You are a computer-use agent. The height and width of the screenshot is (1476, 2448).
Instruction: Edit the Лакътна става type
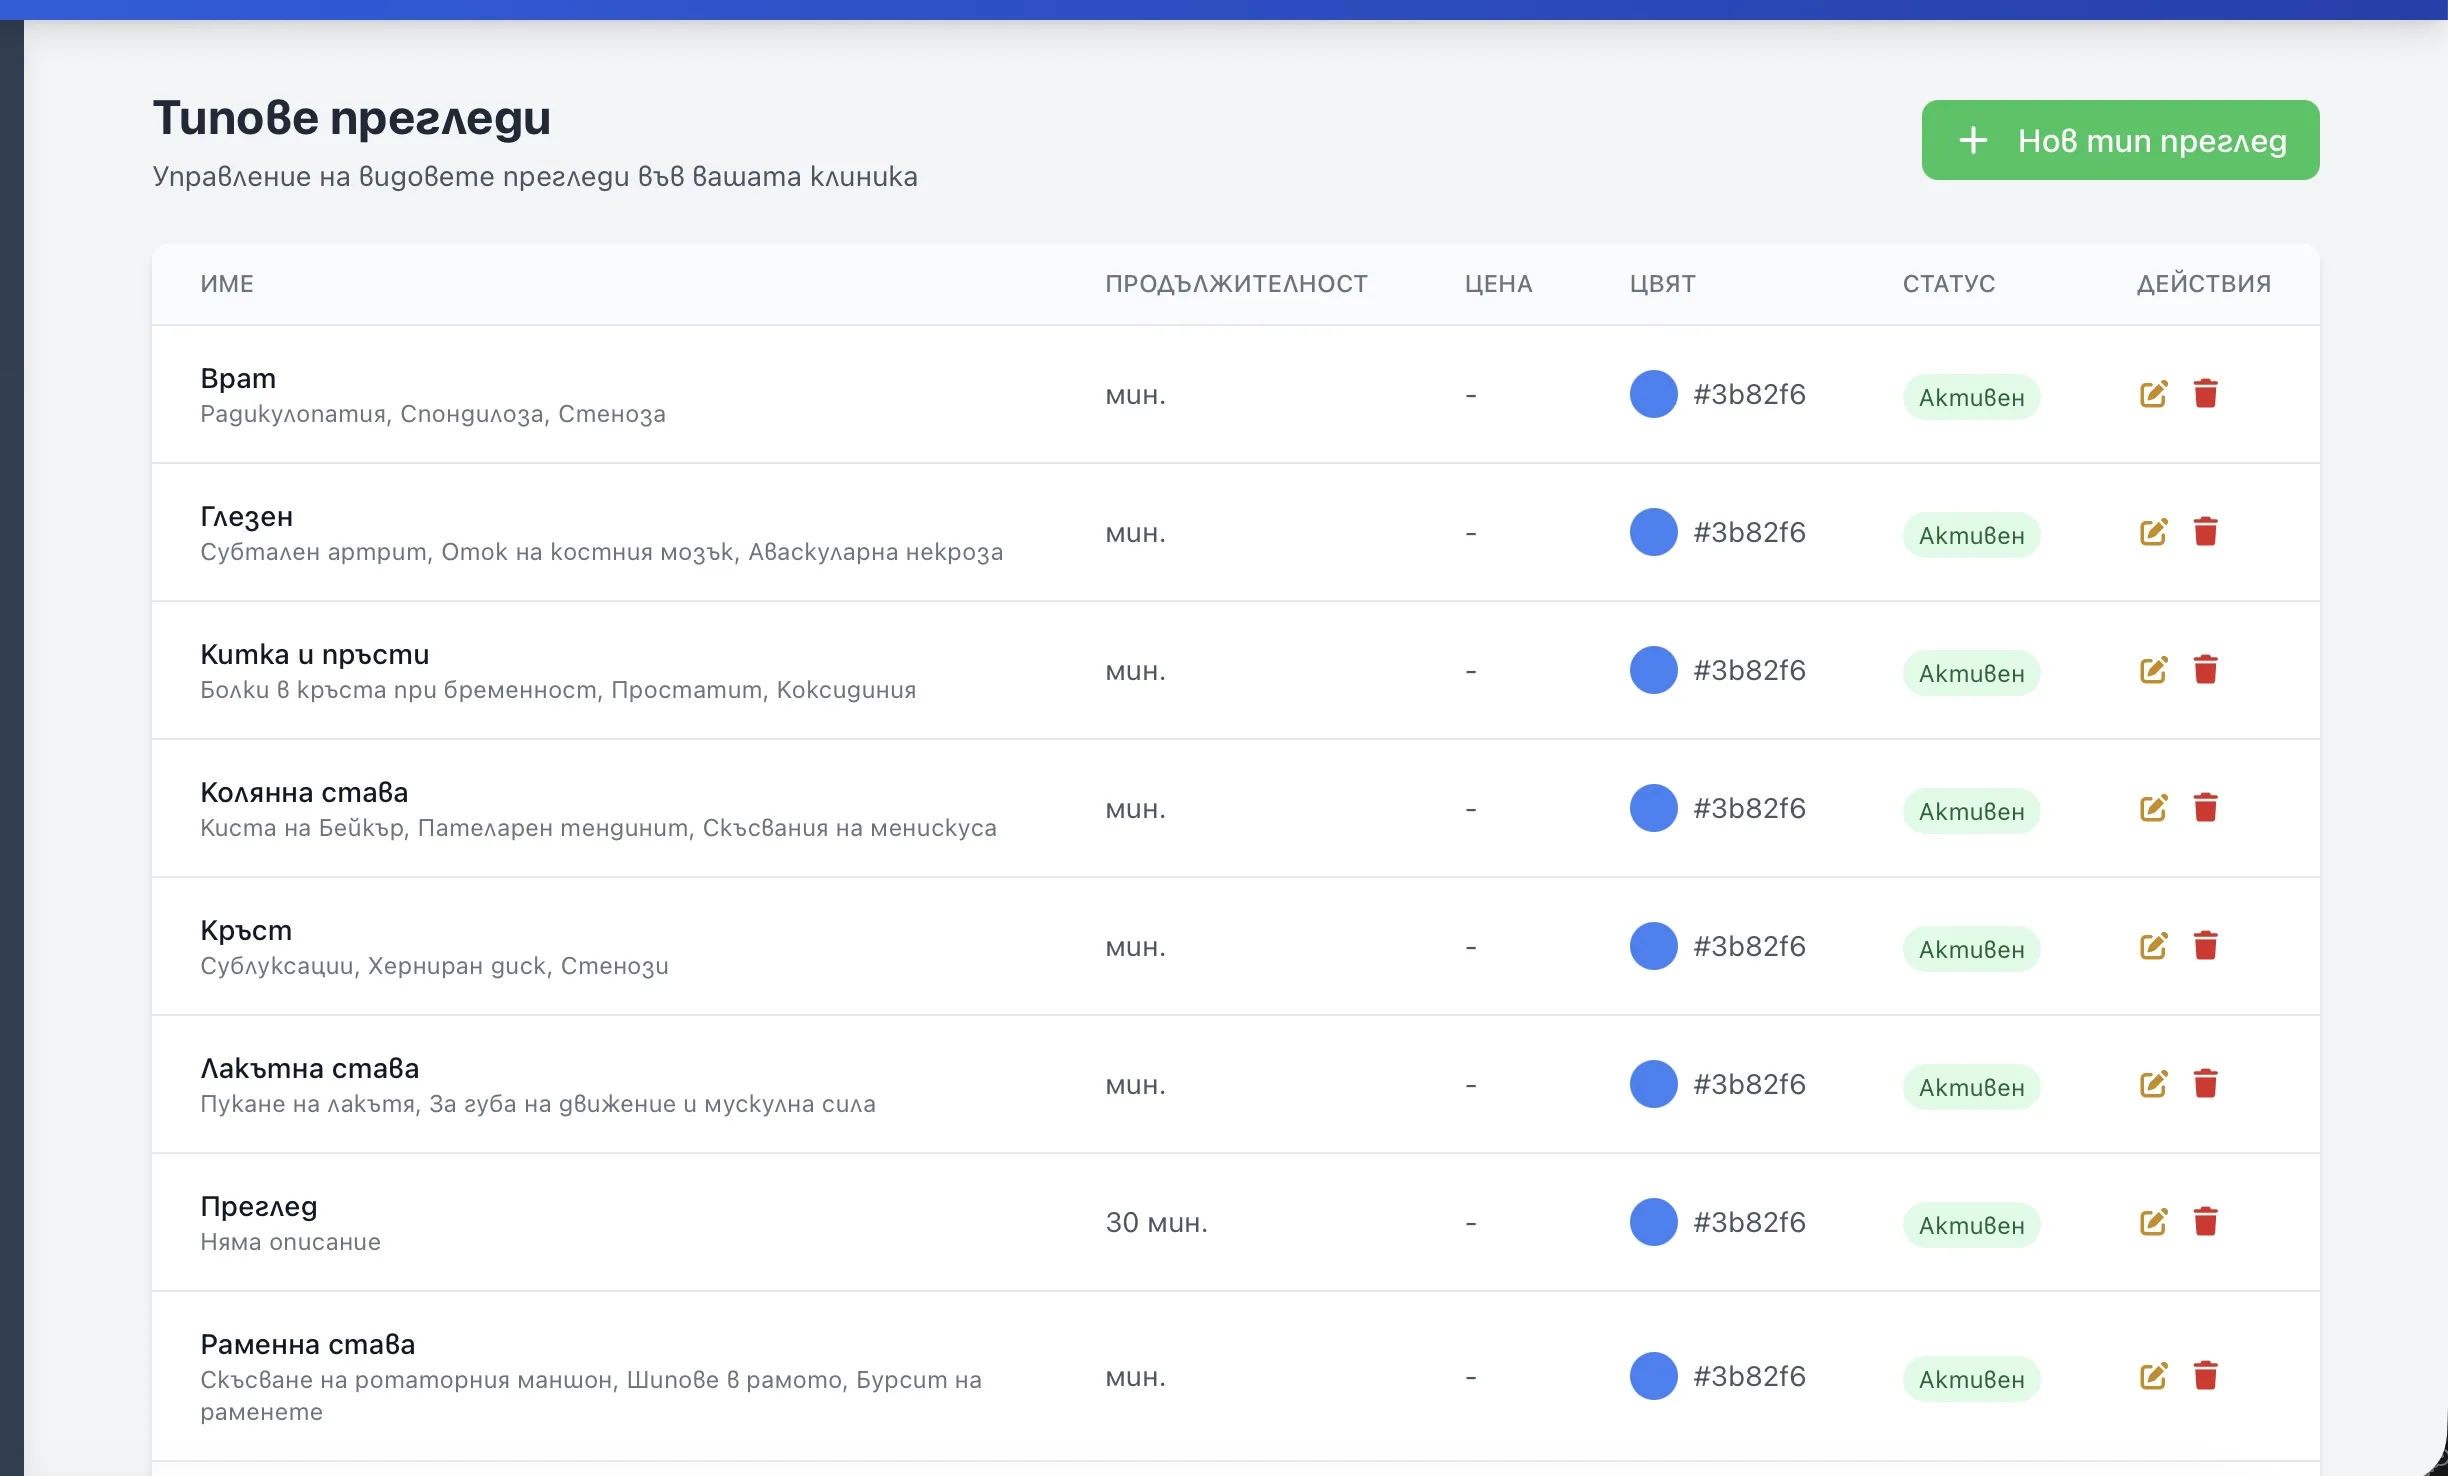2153,1084
